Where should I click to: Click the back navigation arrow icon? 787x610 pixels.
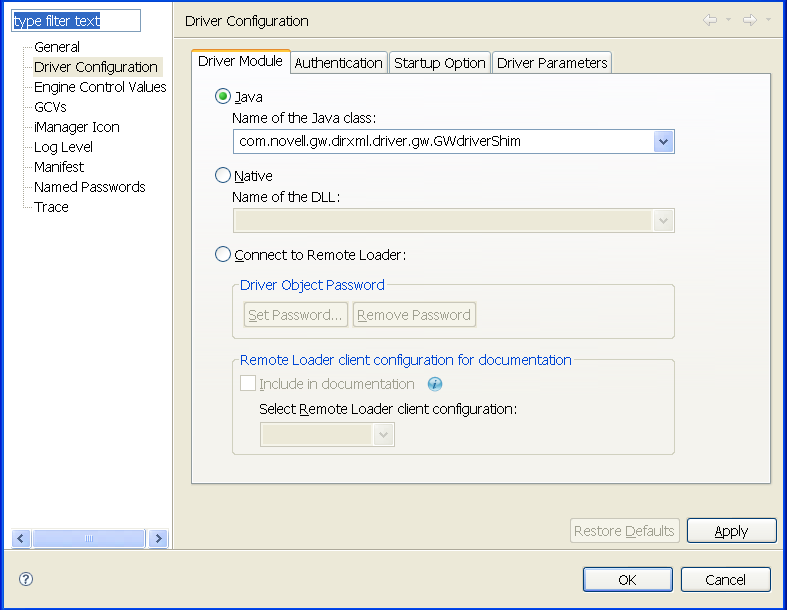[x=710, y=20]
